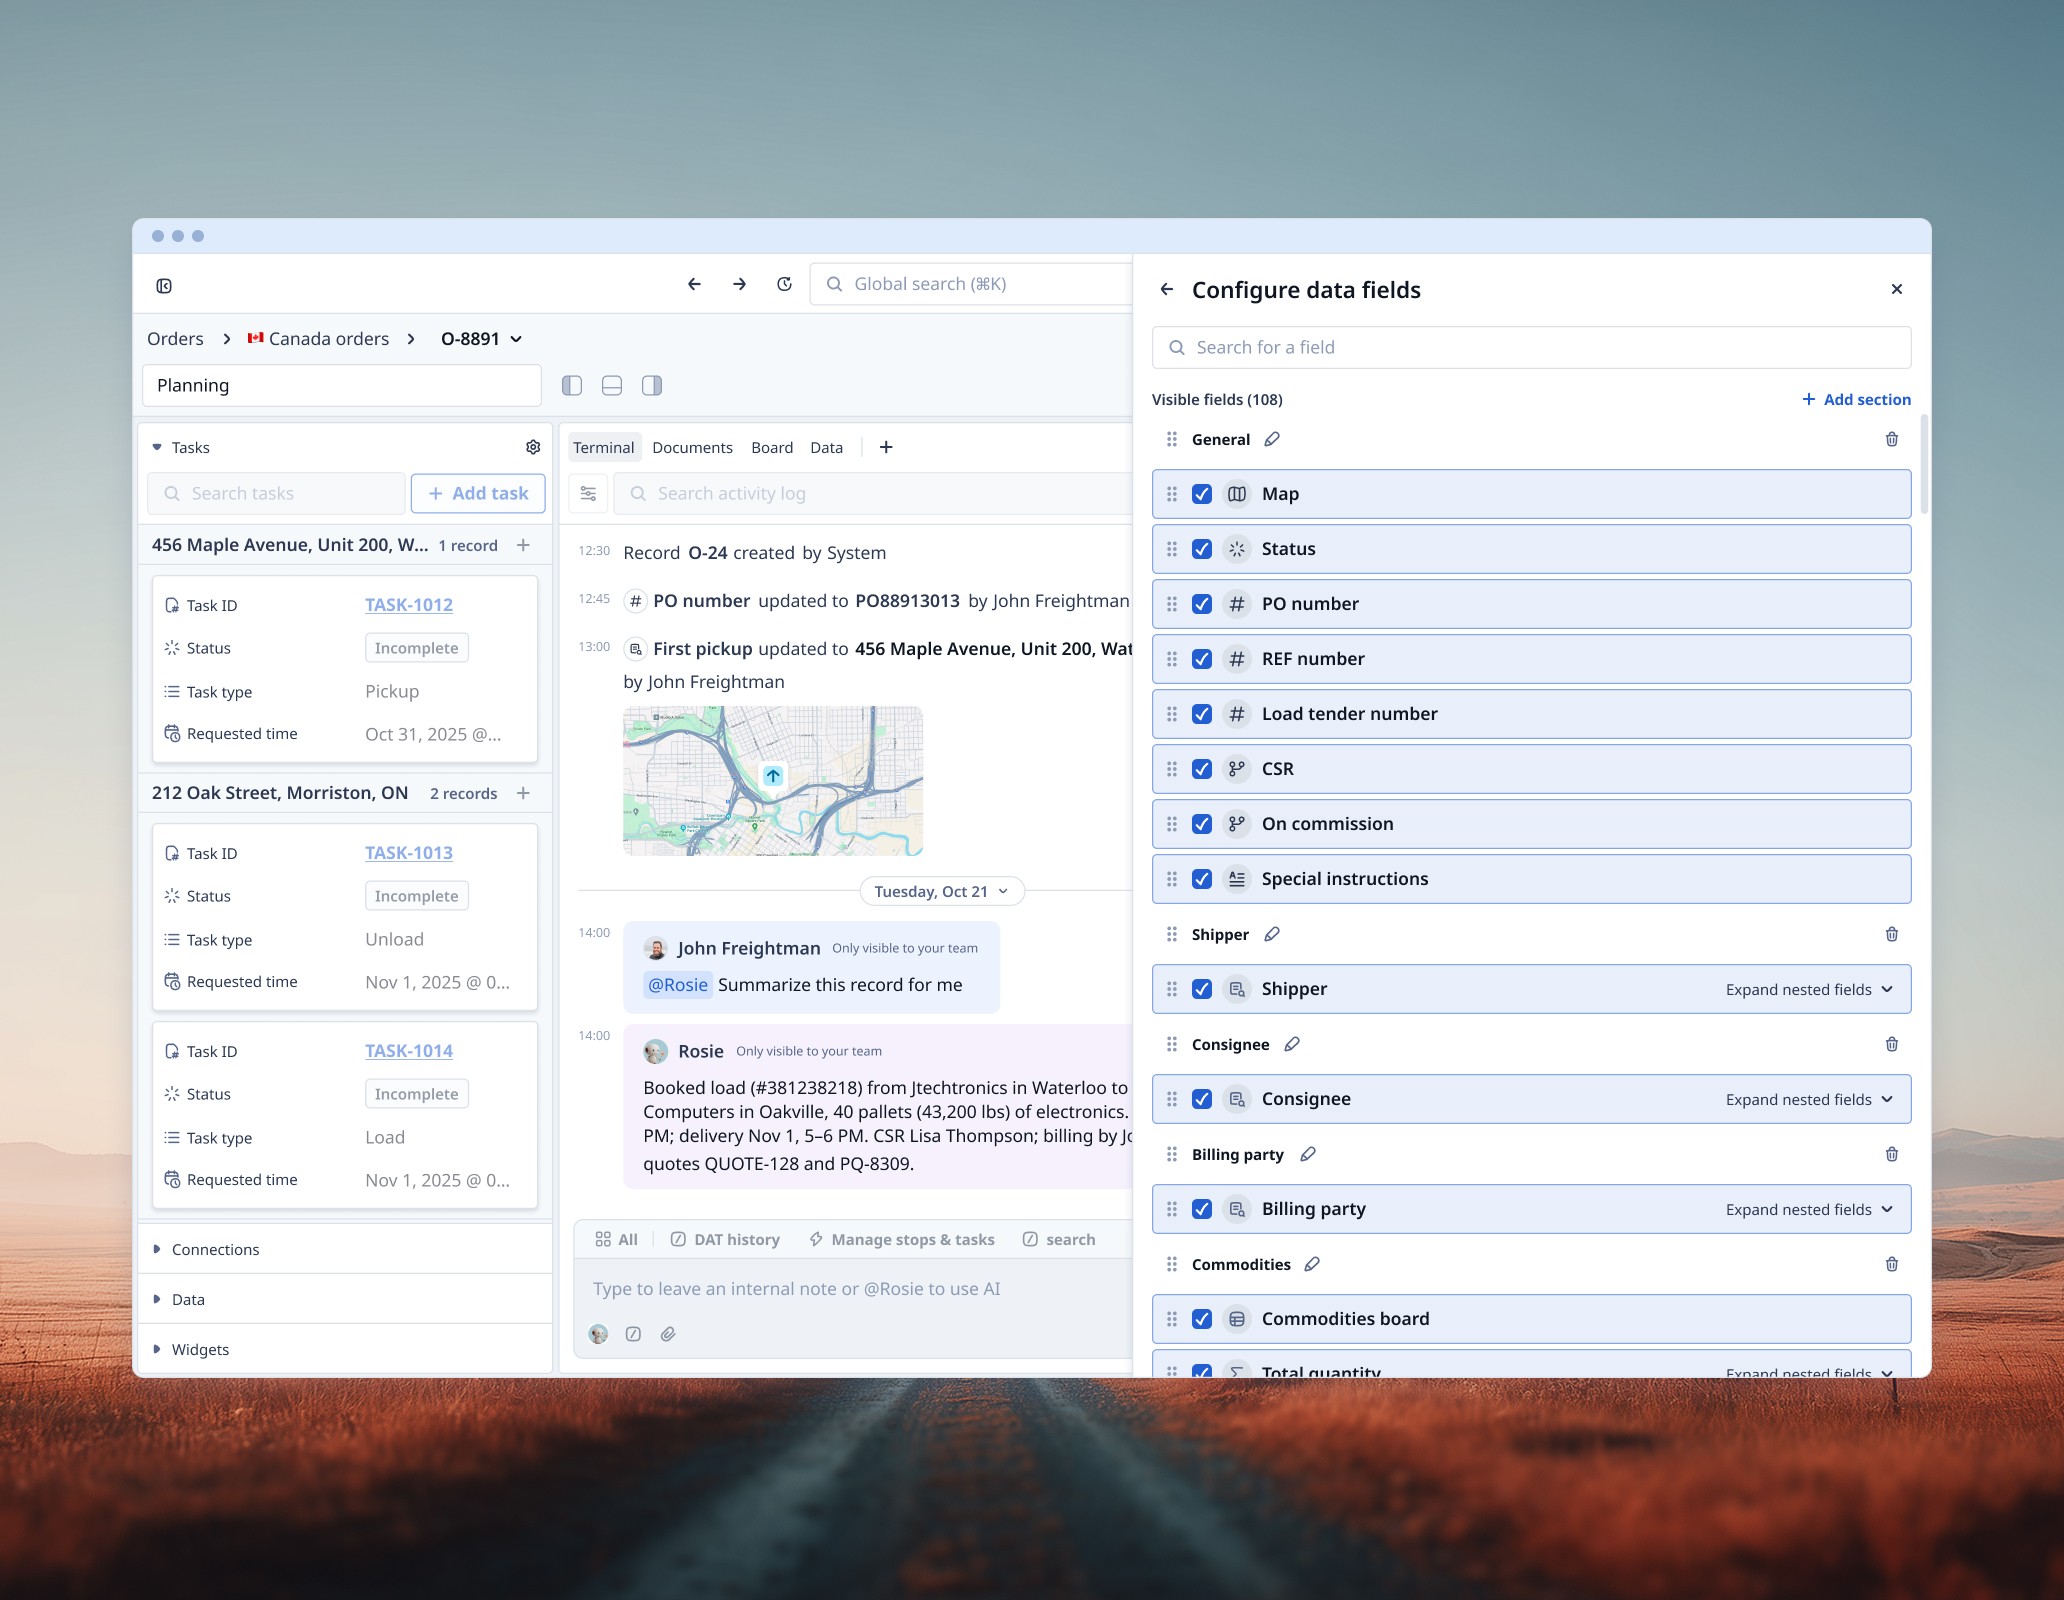The height and width of the screenshot is (1600, 2064).
Task: Disable the Commodities board field checkbox
Action: click(x=1202, y=1319)
